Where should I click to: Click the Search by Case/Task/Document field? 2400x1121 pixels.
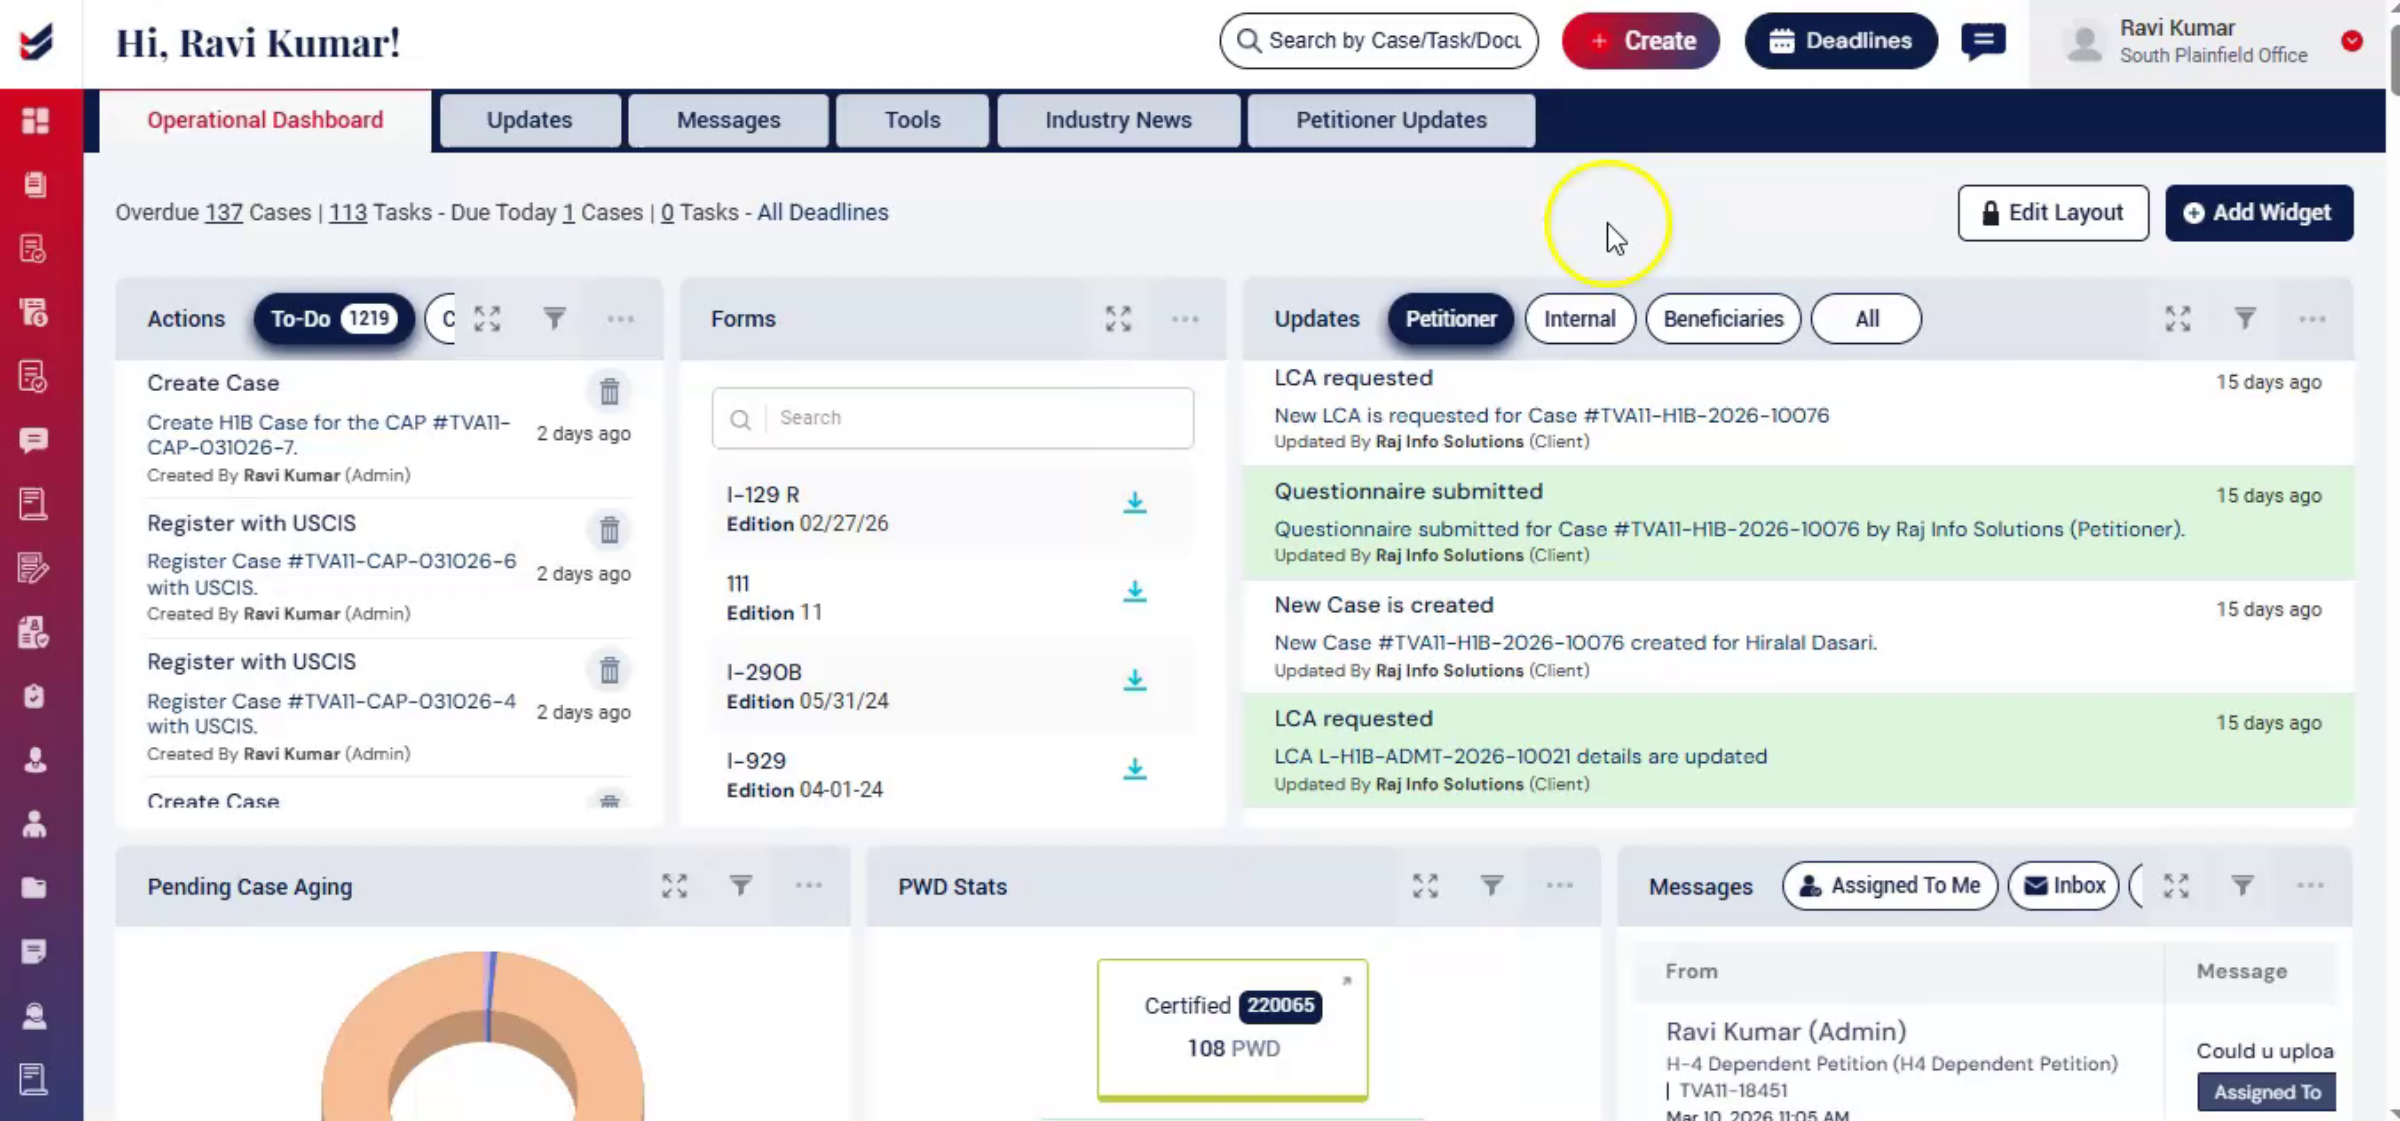point(1379,41)
